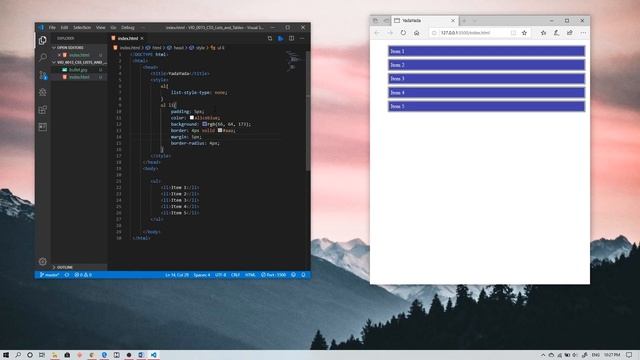
Task: Click the editor minimap
Action: click(x=294, y=61)
